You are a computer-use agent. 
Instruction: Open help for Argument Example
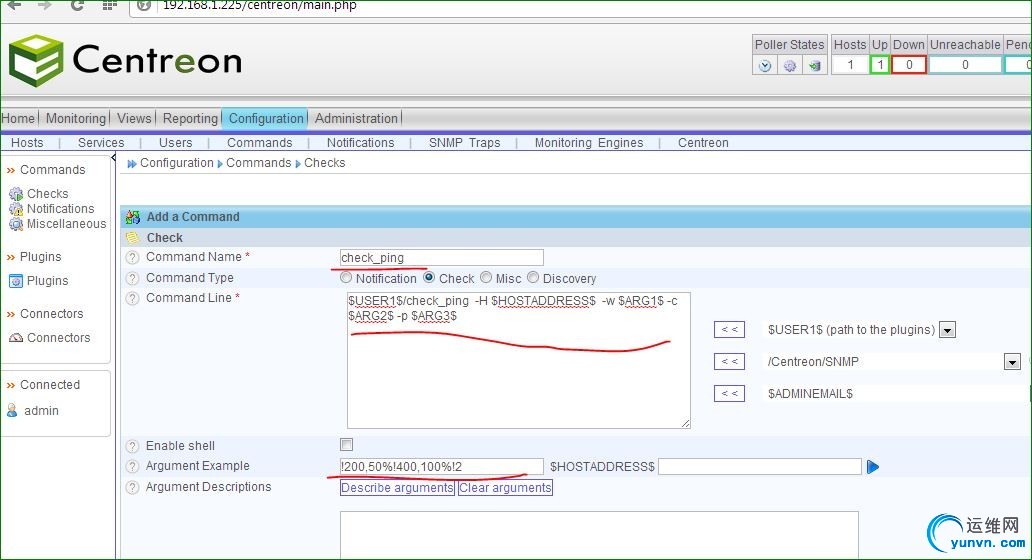132,466
